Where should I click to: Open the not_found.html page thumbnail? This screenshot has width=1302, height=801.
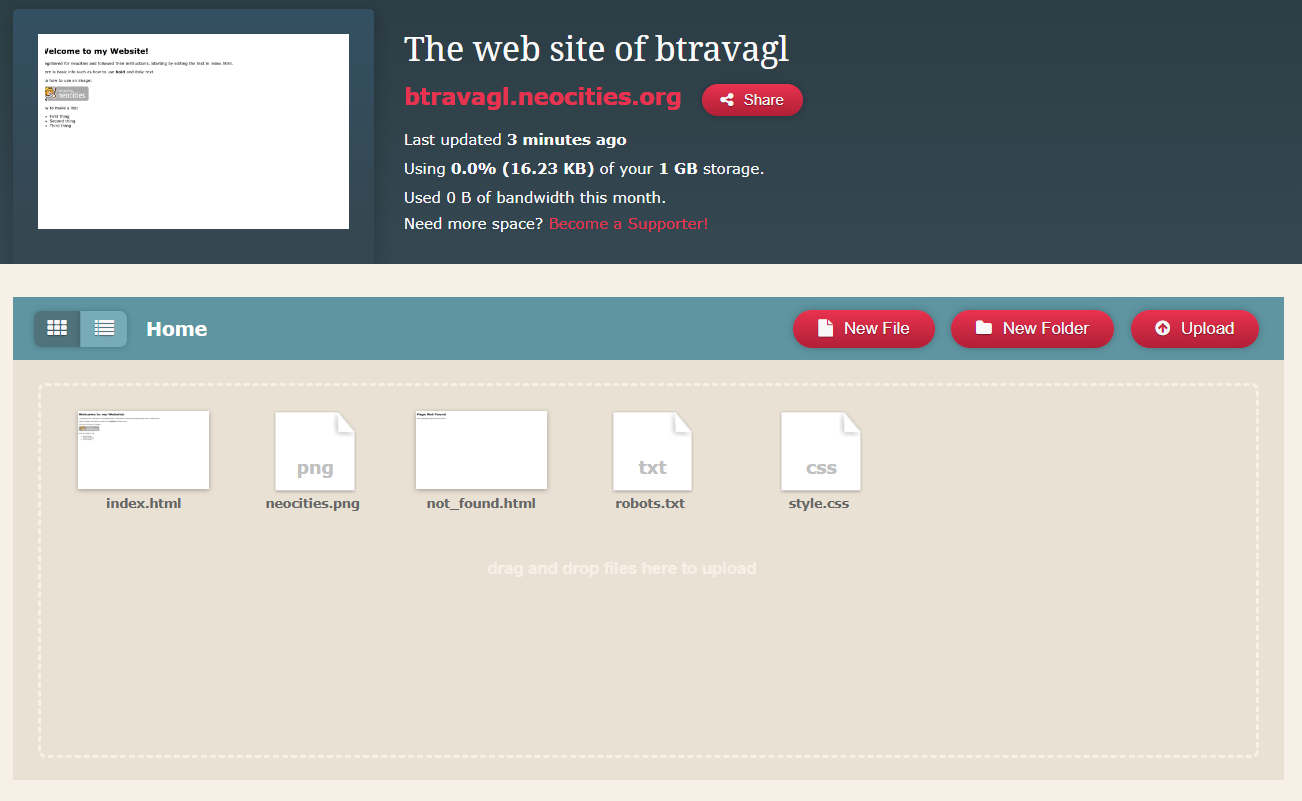[481, 449]
